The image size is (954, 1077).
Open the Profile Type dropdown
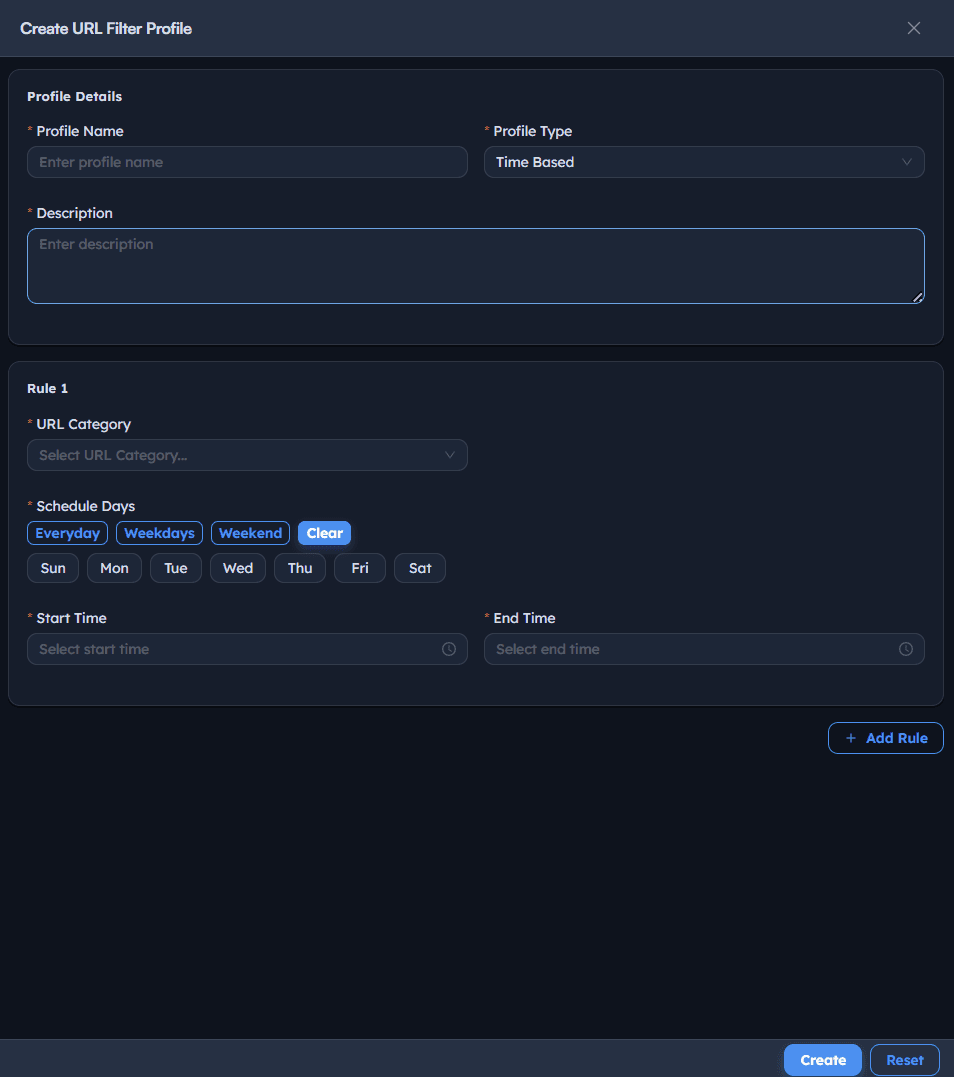pos(704,162)
